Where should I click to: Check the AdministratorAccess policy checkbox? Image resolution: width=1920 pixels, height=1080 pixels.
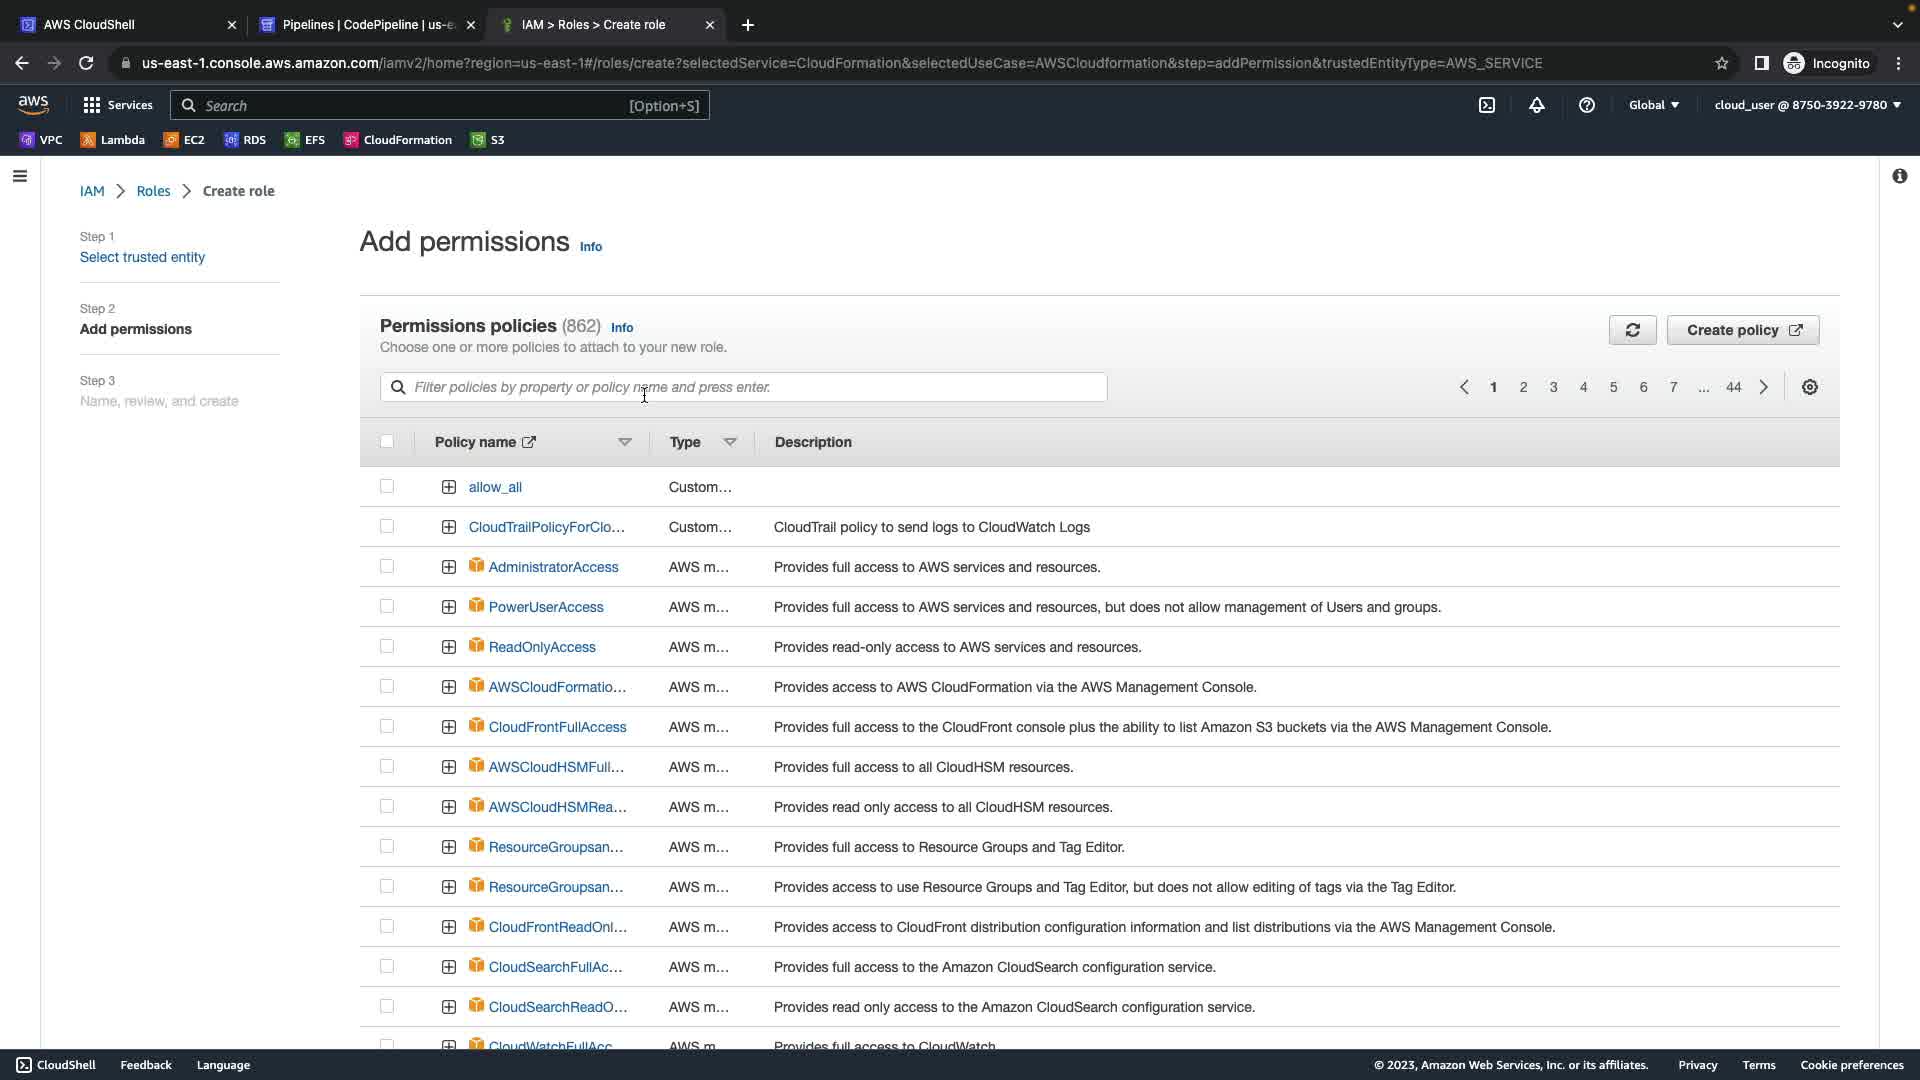387,566
